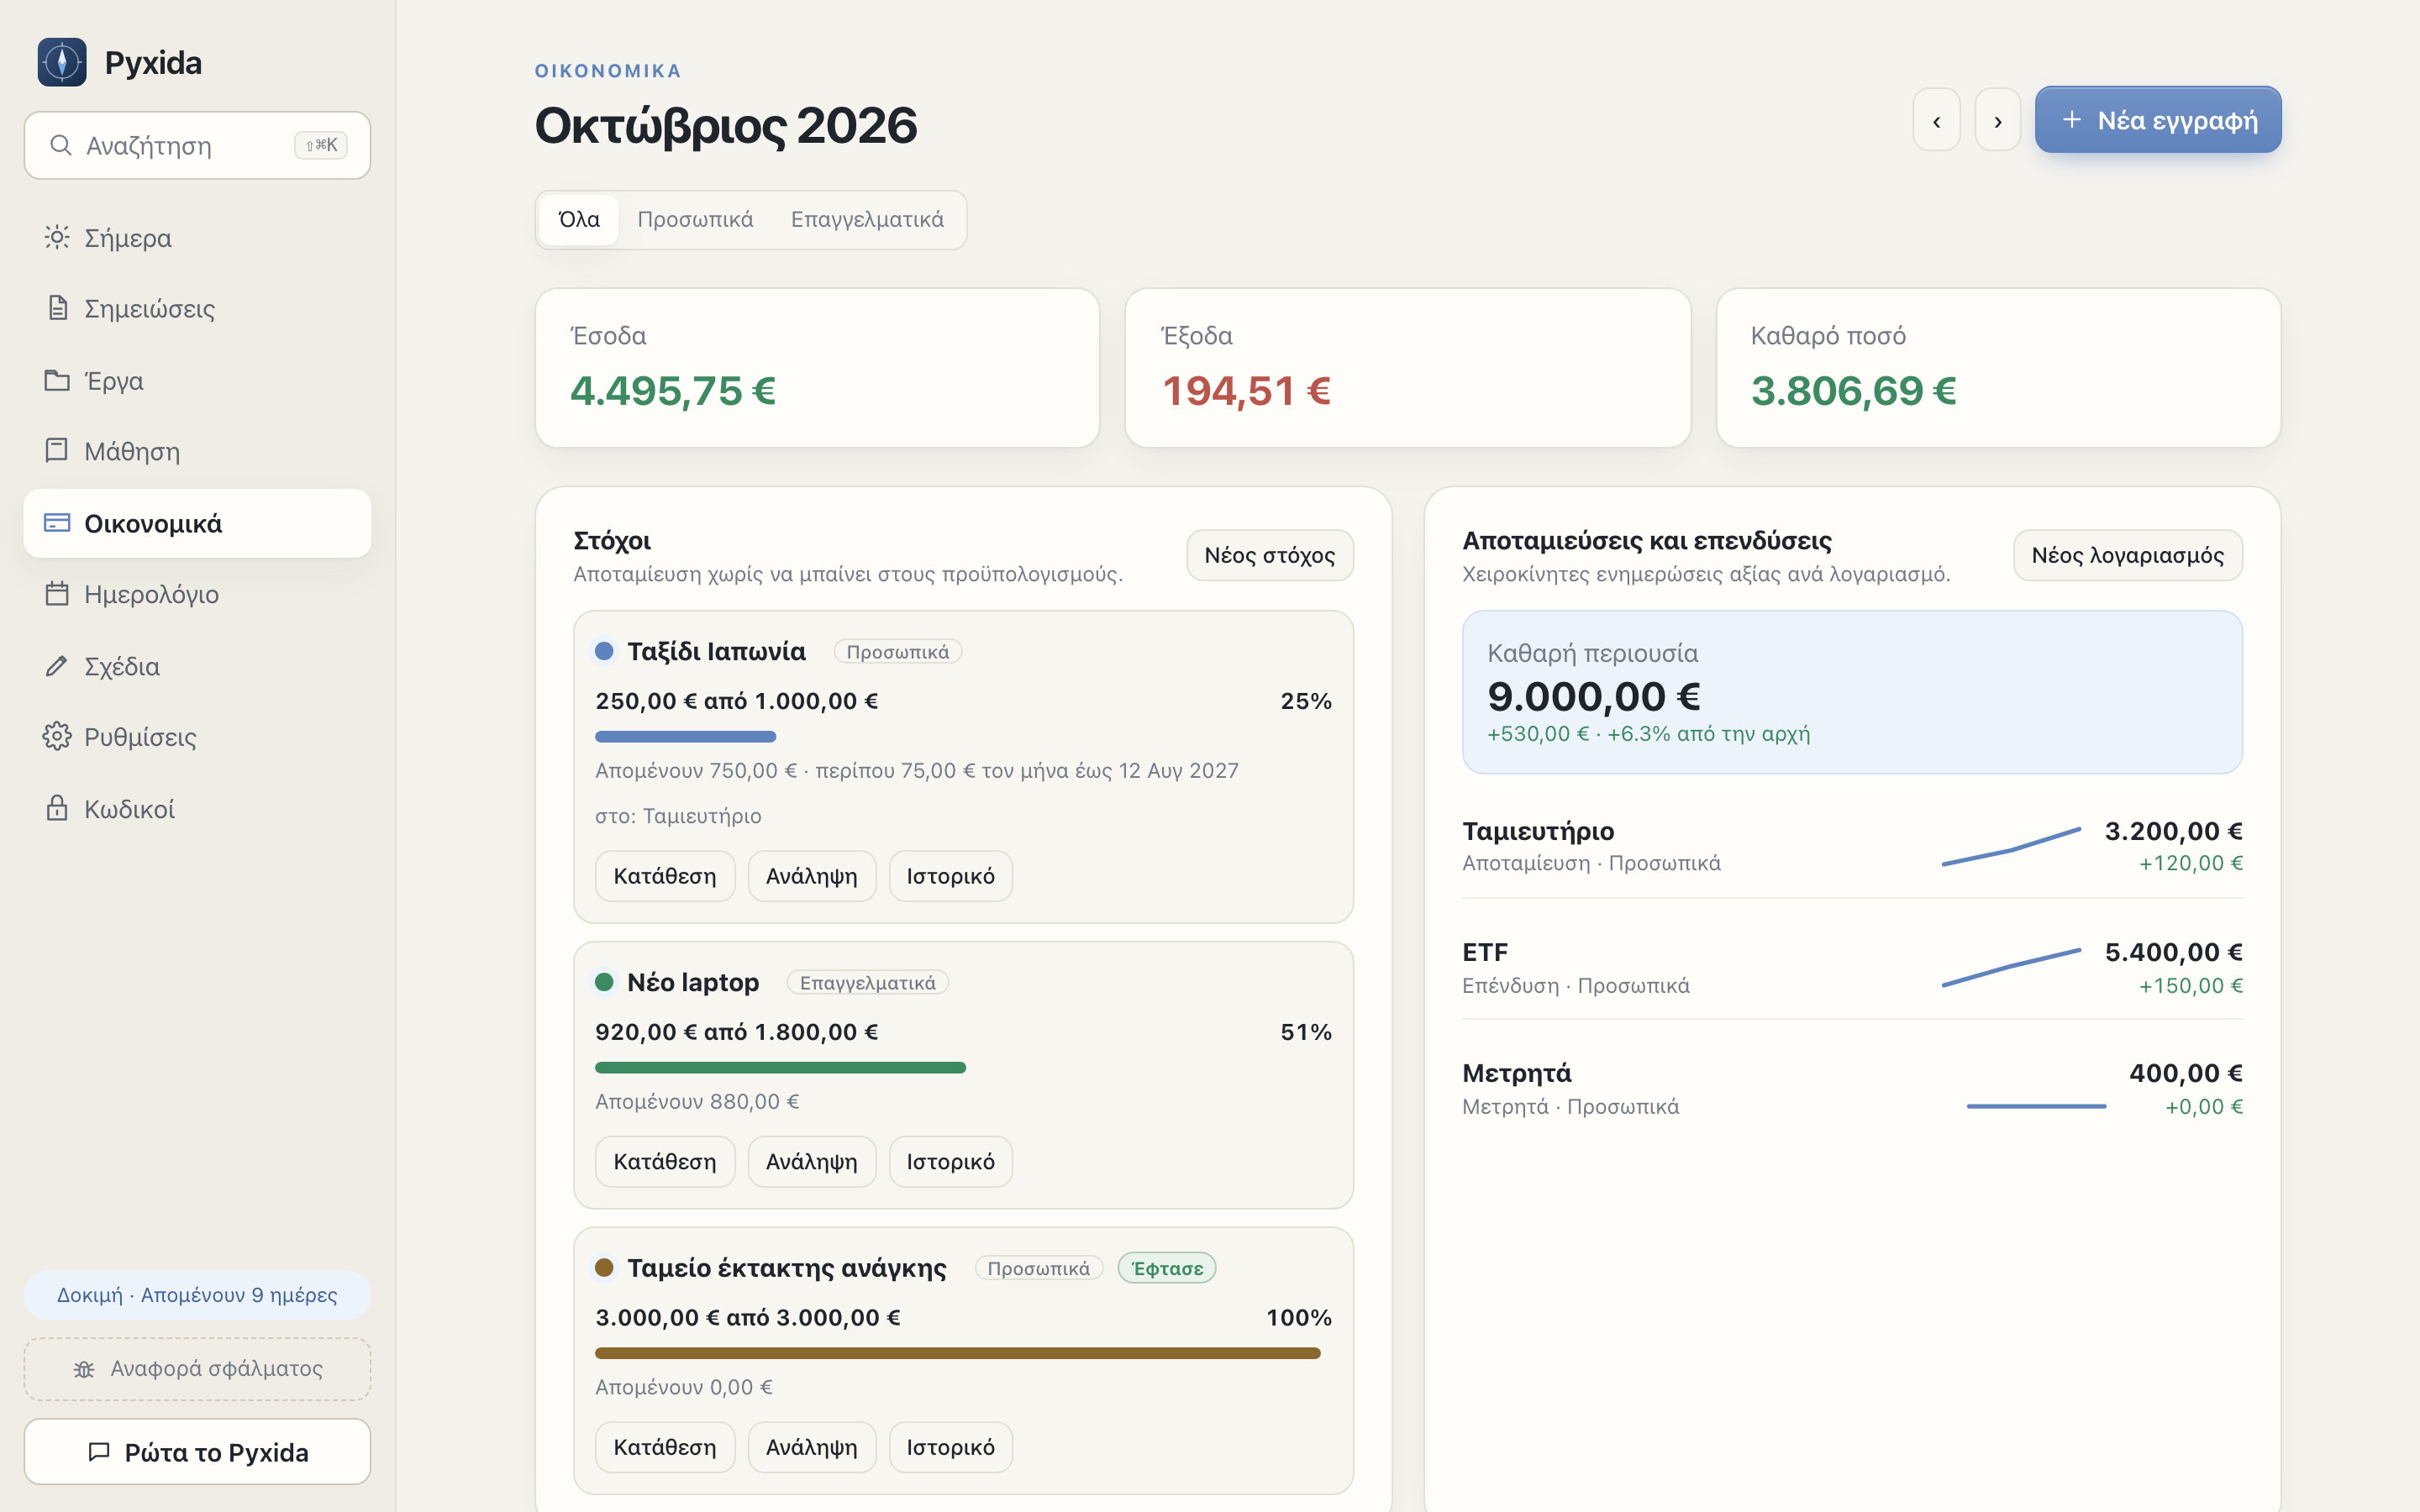The image size is (2420, 1512).
Task: Click Κατάθεση for Ταξίδι Ιαπωνία
Action: coord(665,876)
